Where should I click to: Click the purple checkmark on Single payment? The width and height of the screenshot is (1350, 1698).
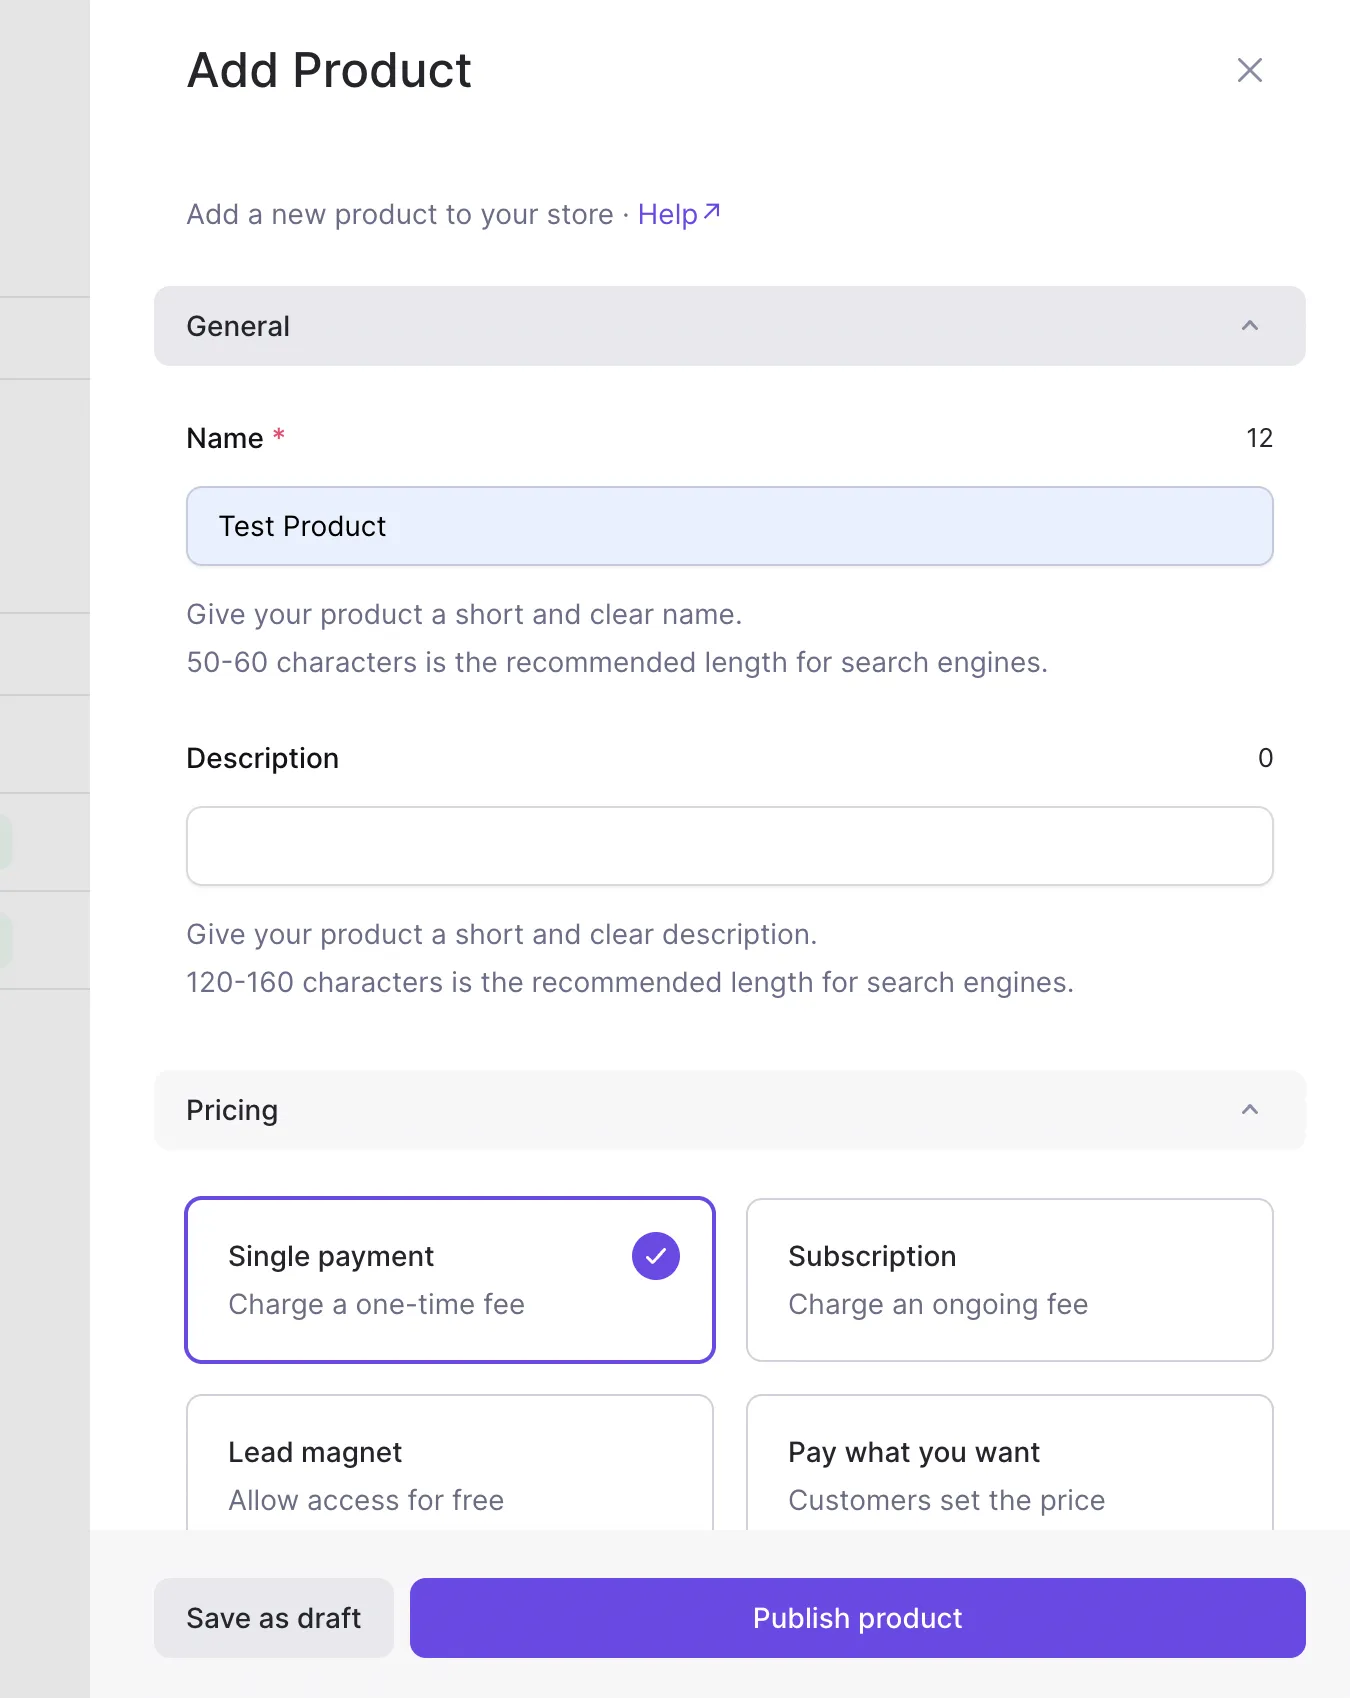pos(655,1256)
